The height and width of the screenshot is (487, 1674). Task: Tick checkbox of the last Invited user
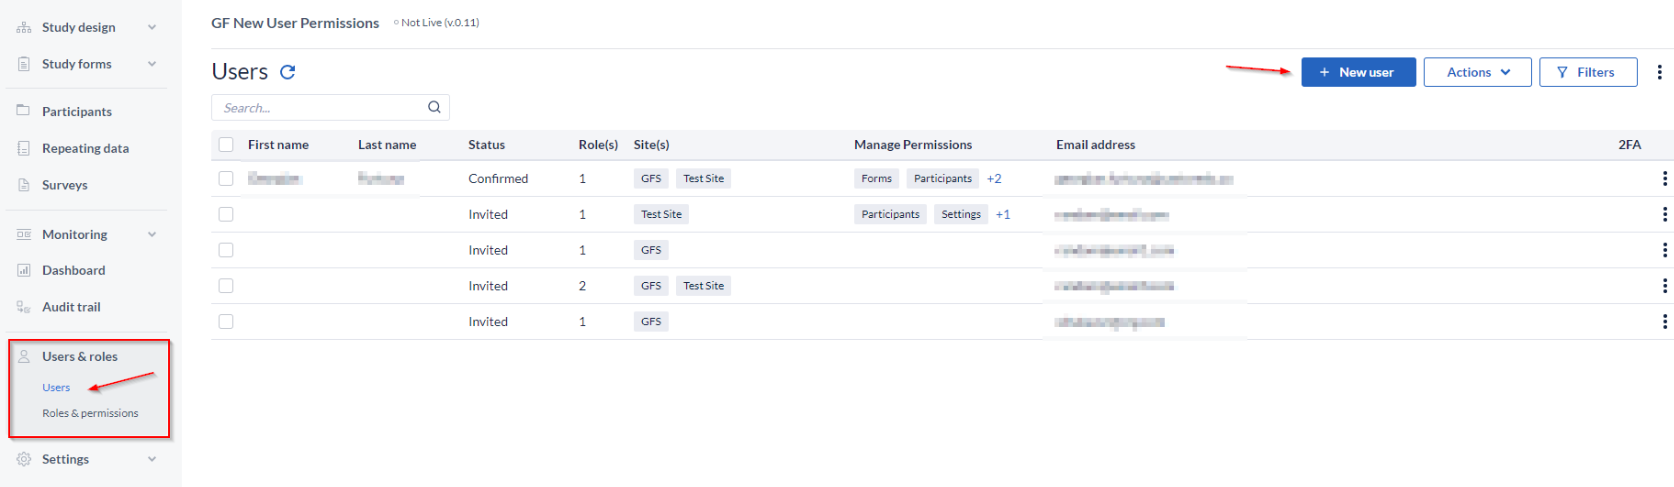click(226, 321)
